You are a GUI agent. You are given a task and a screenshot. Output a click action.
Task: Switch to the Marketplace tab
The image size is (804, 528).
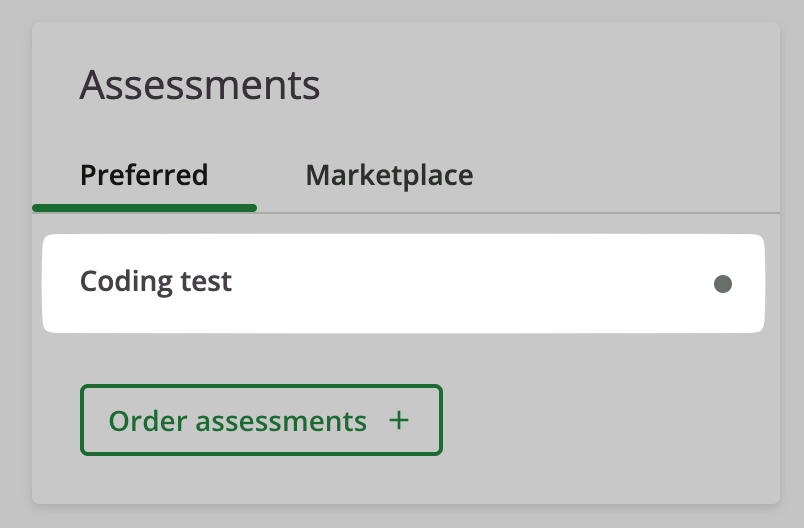click(389, 175)
